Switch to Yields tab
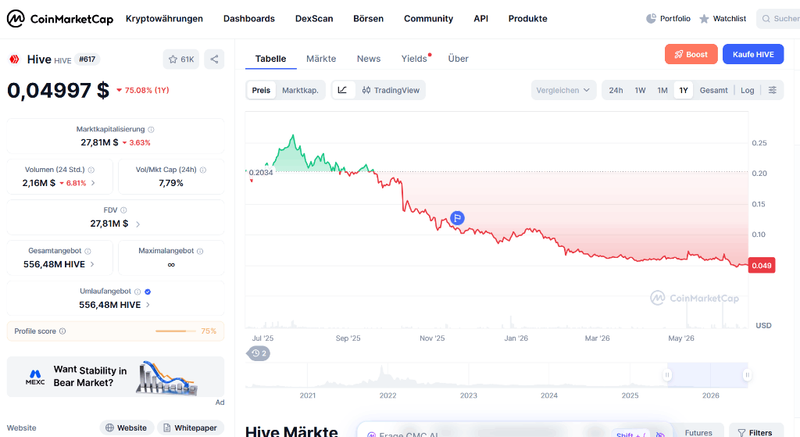 (414, 59)
